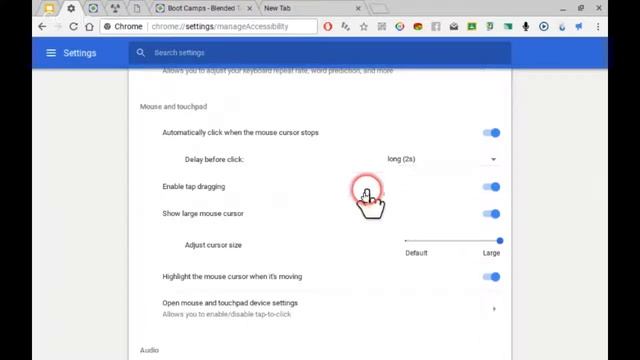Viewport: 640px width, 360px height.
Task: Click the 'Delay before click:' label
Action: tap(214, 160)
